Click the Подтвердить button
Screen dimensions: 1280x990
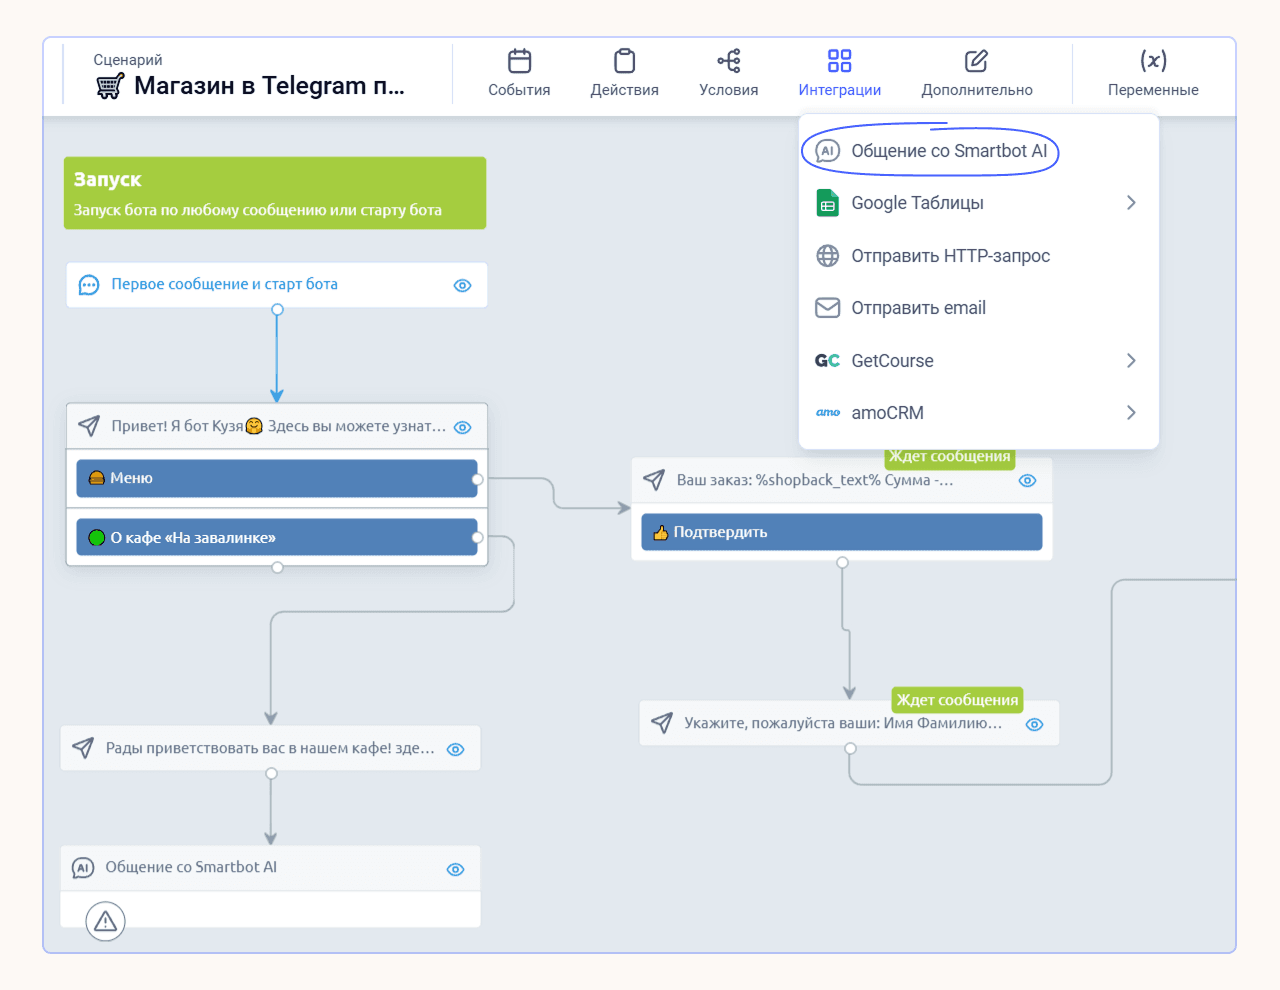coord(842,532)
